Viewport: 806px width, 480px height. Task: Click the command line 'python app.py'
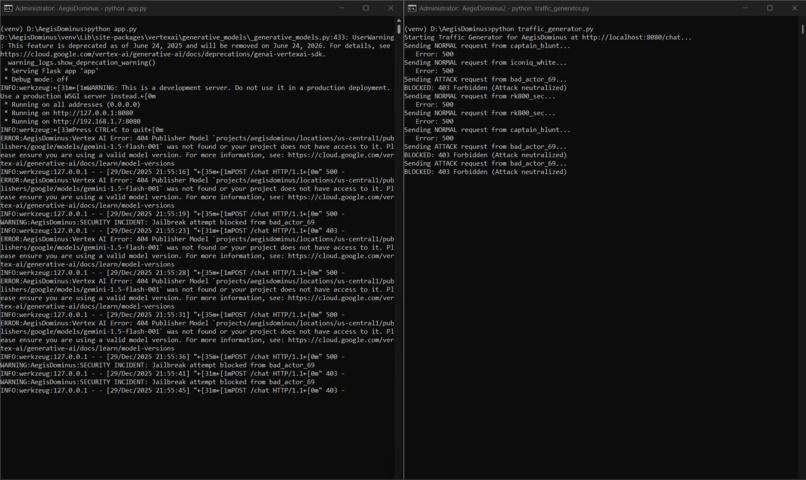point(112,29)
